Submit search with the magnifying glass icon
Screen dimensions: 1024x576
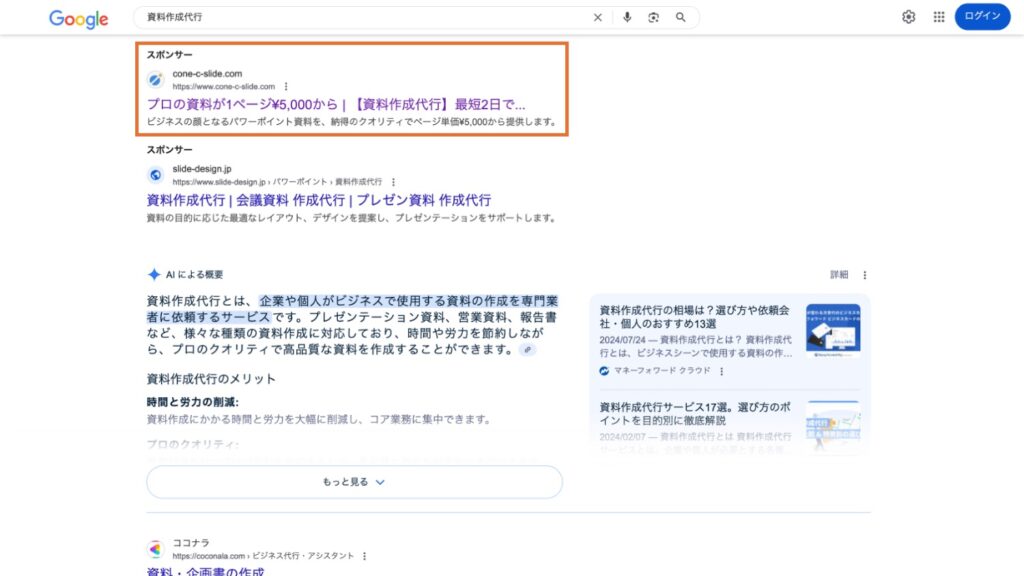point(680,18)
